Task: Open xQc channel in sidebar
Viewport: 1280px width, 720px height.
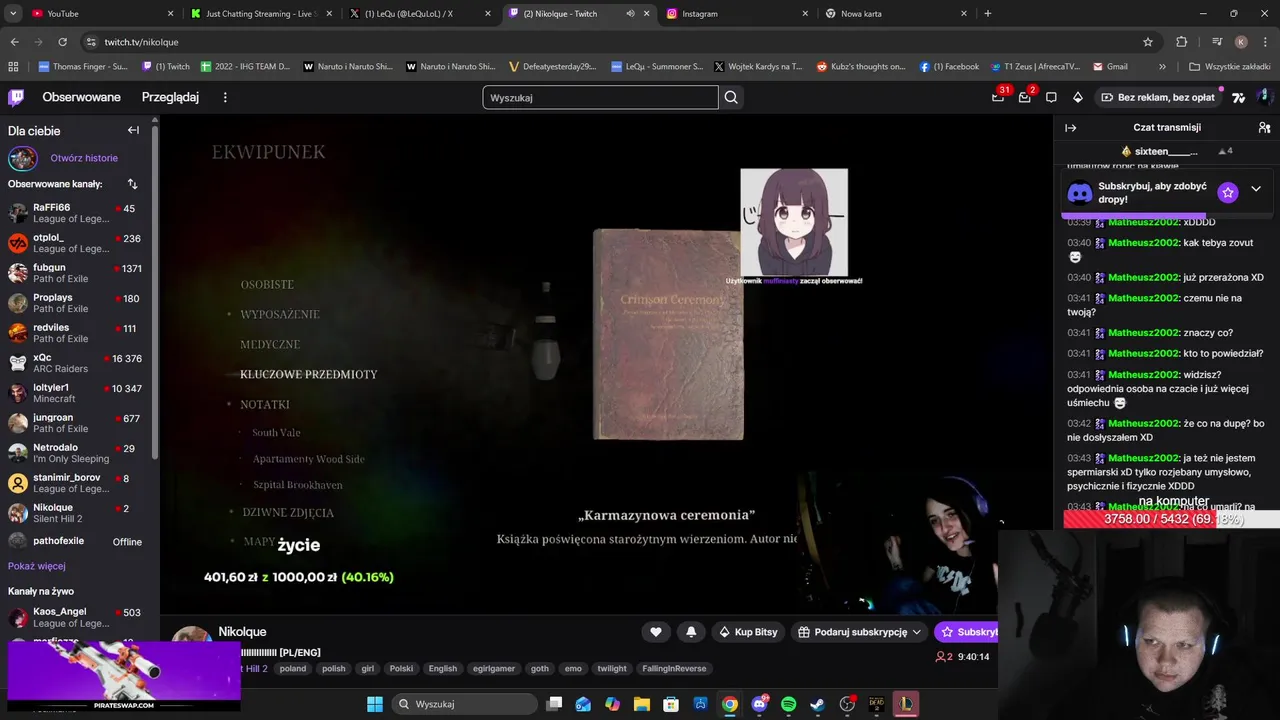Action: (x=77, y=363)
